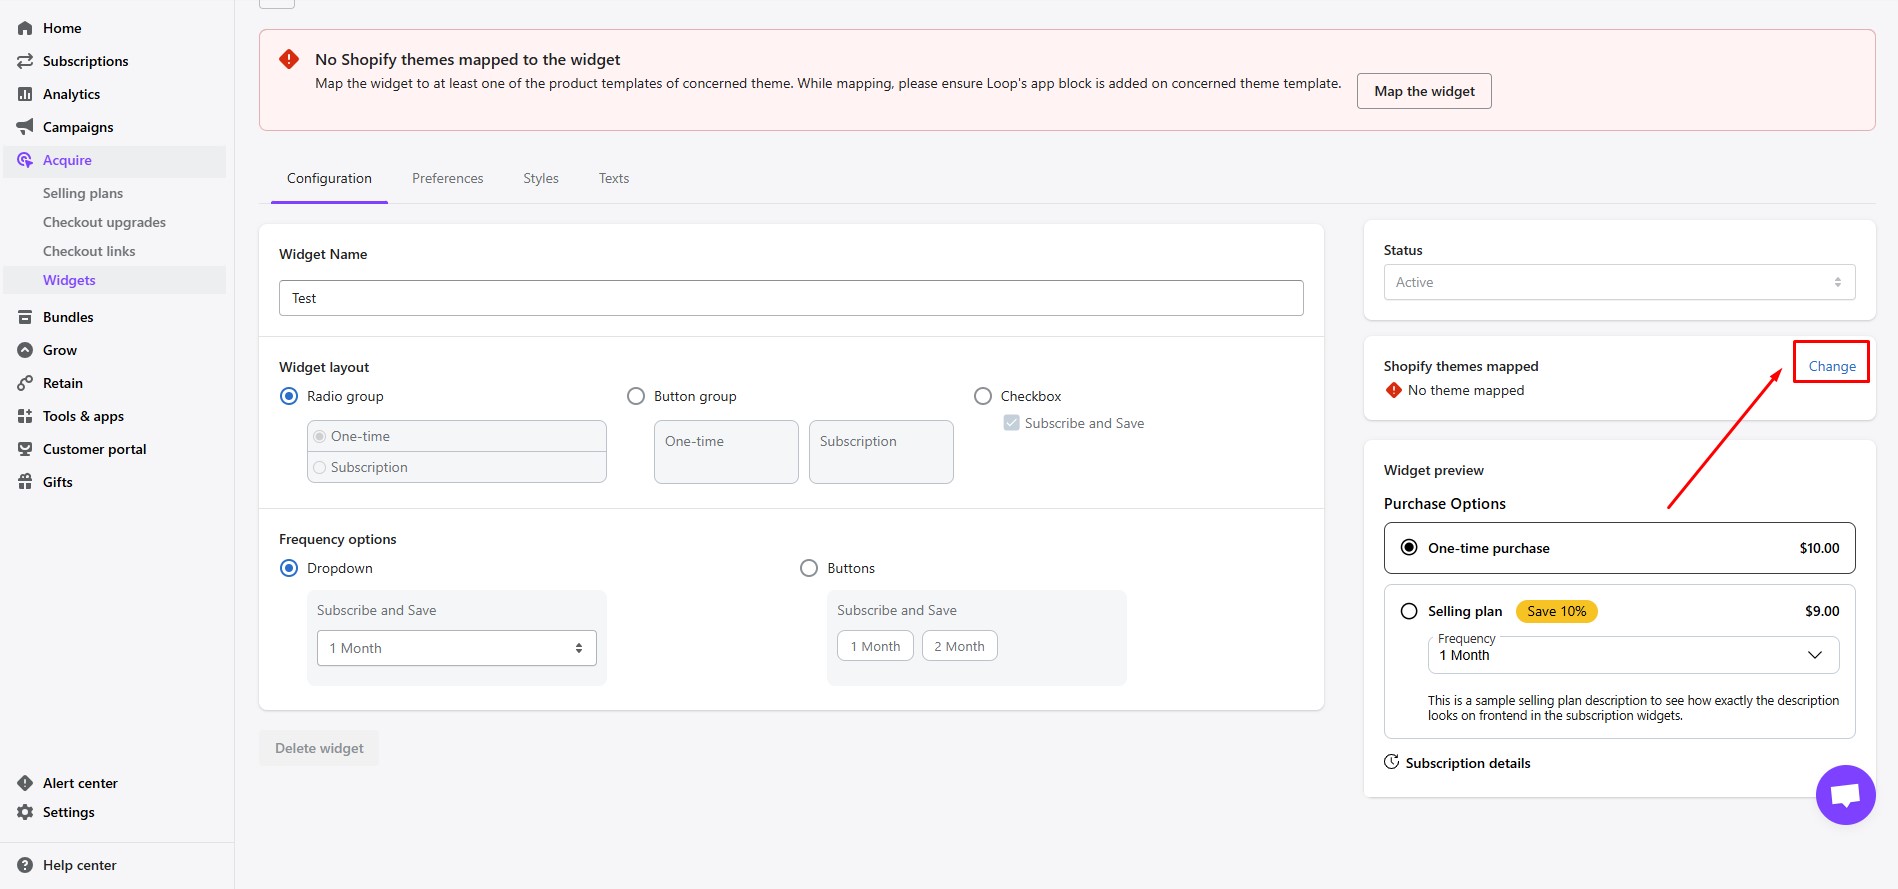Click Change link for mapped themes
Image resolution: width=1898 pixels, height=889 pixels.
pos(1831,366)
